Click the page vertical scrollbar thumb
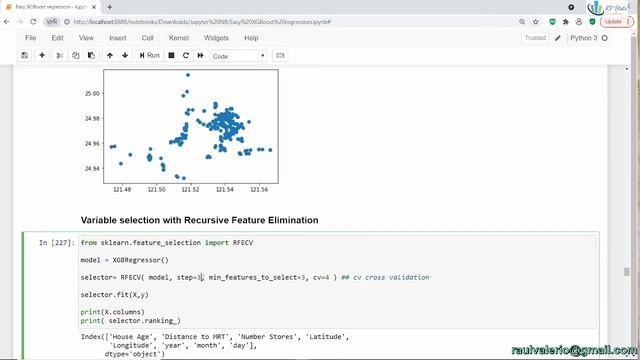The height and width of the screenshot is (360, 640). [627, 272]
